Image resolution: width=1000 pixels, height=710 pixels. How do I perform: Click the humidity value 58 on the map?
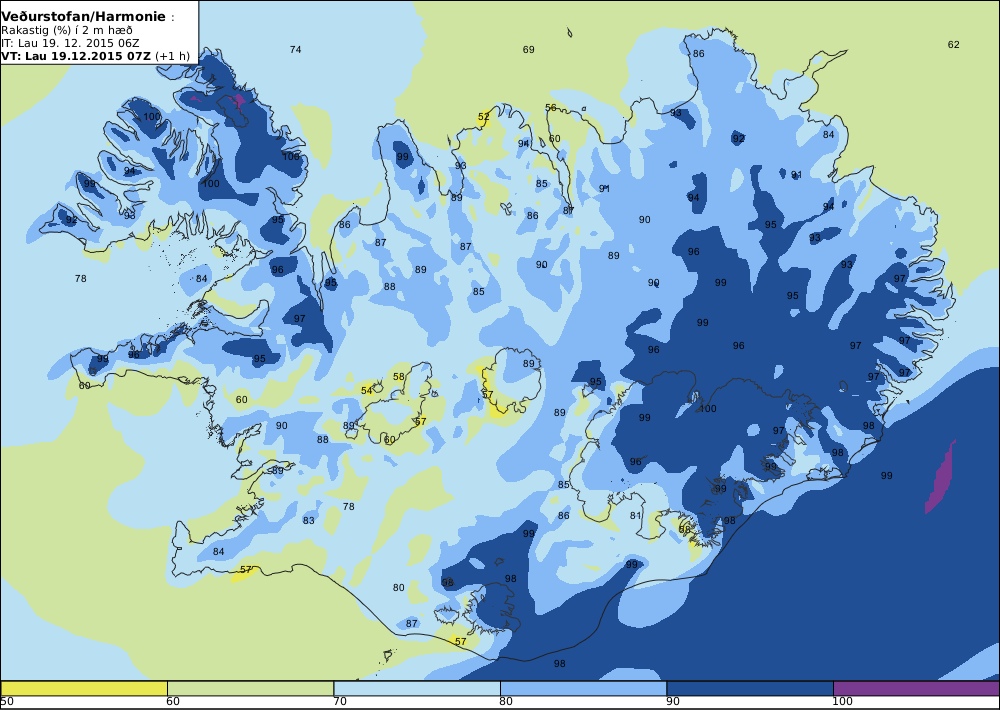(x=399, y=376)
